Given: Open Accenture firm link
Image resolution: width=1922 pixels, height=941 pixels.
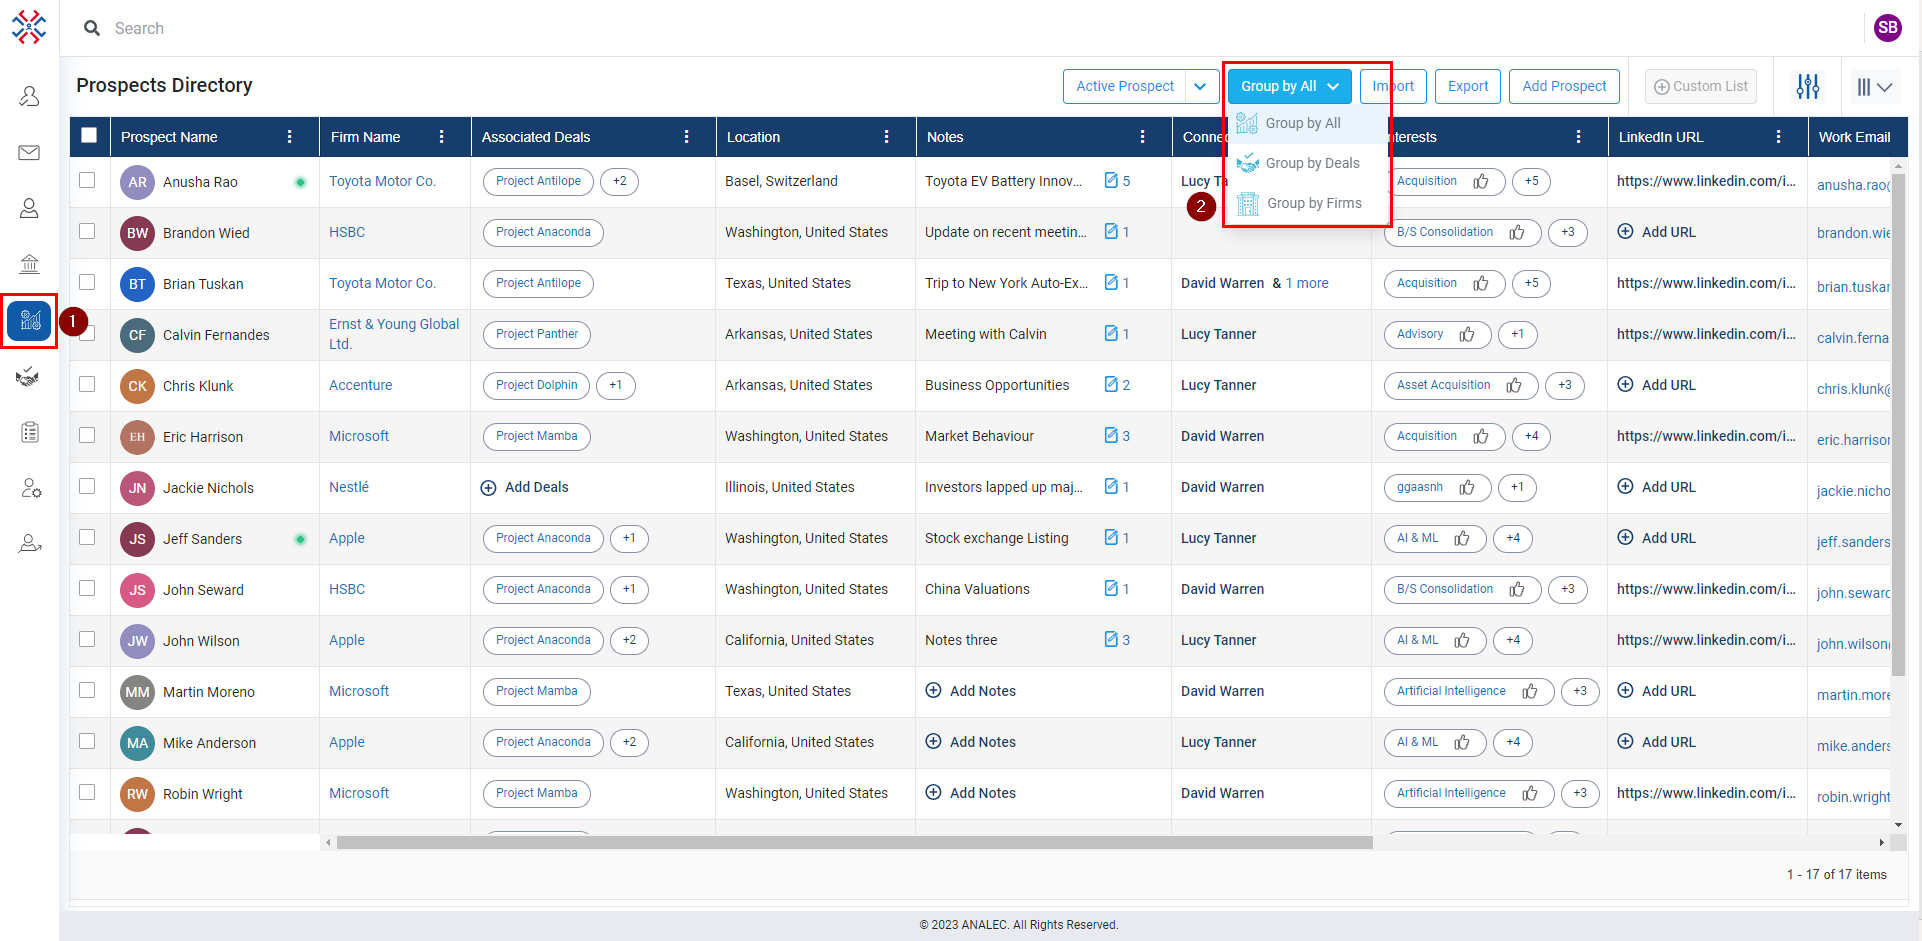Looking at the screenshot, I should click(360, 385).
